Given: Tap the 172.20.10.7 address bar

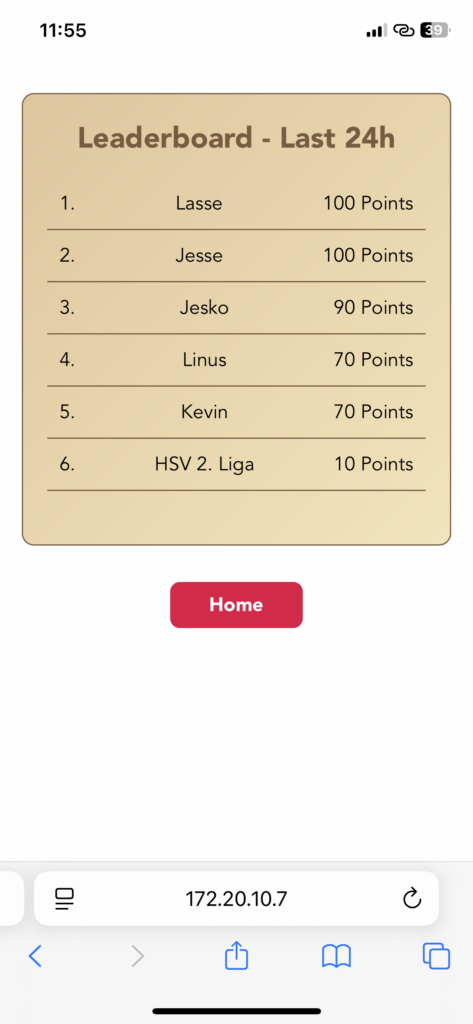Looking at the screenshot, I should [236, 899].
